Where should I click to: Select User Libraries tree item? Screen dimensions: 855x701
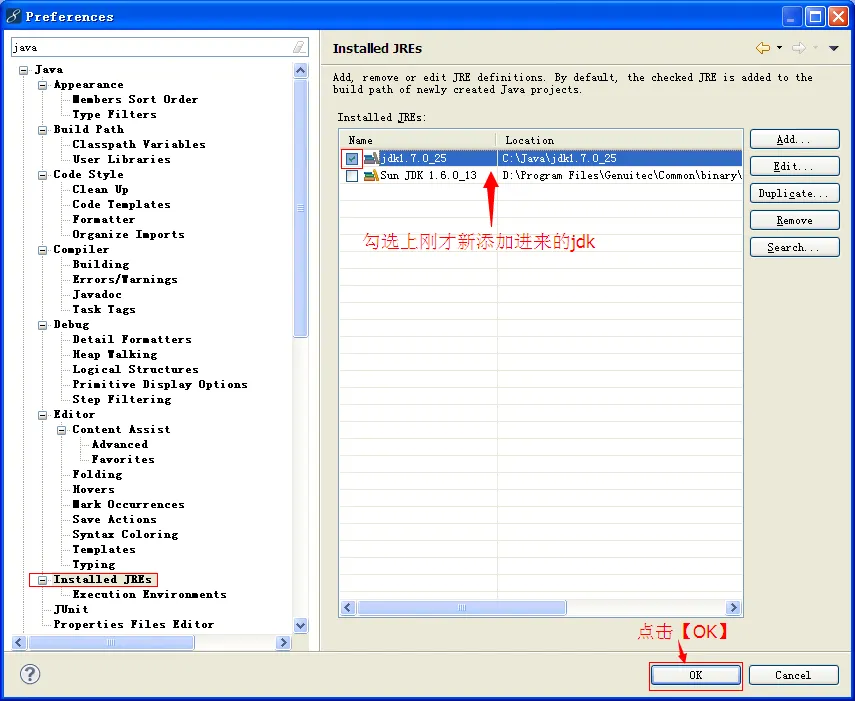coord(122,159)
